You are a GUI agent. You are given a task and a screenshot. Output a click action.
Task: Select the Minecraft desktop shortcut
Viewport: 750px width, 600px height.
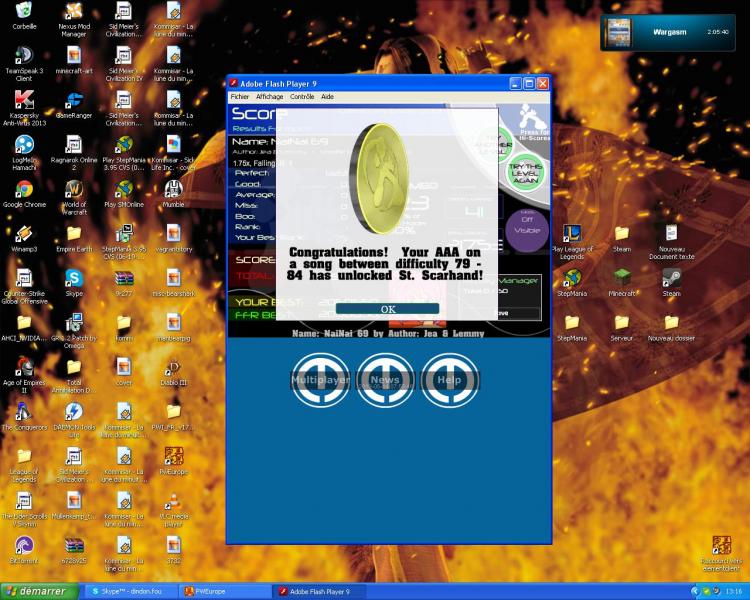(622, 283)
